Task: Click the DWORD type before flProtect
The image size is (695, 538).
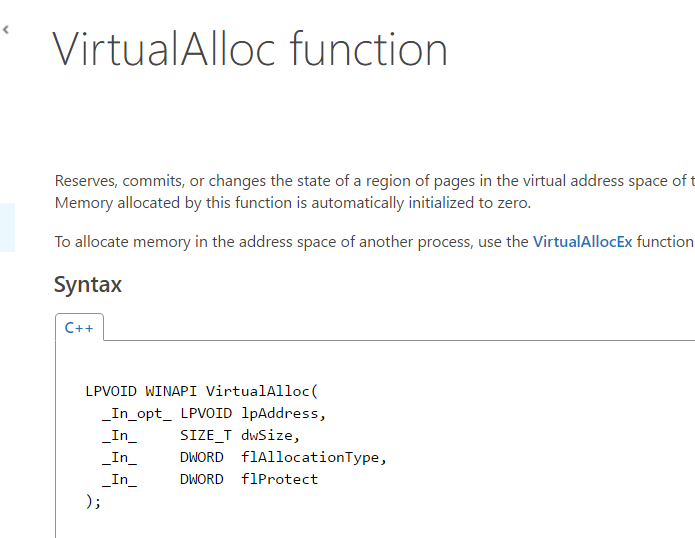Action: (201, 479)
